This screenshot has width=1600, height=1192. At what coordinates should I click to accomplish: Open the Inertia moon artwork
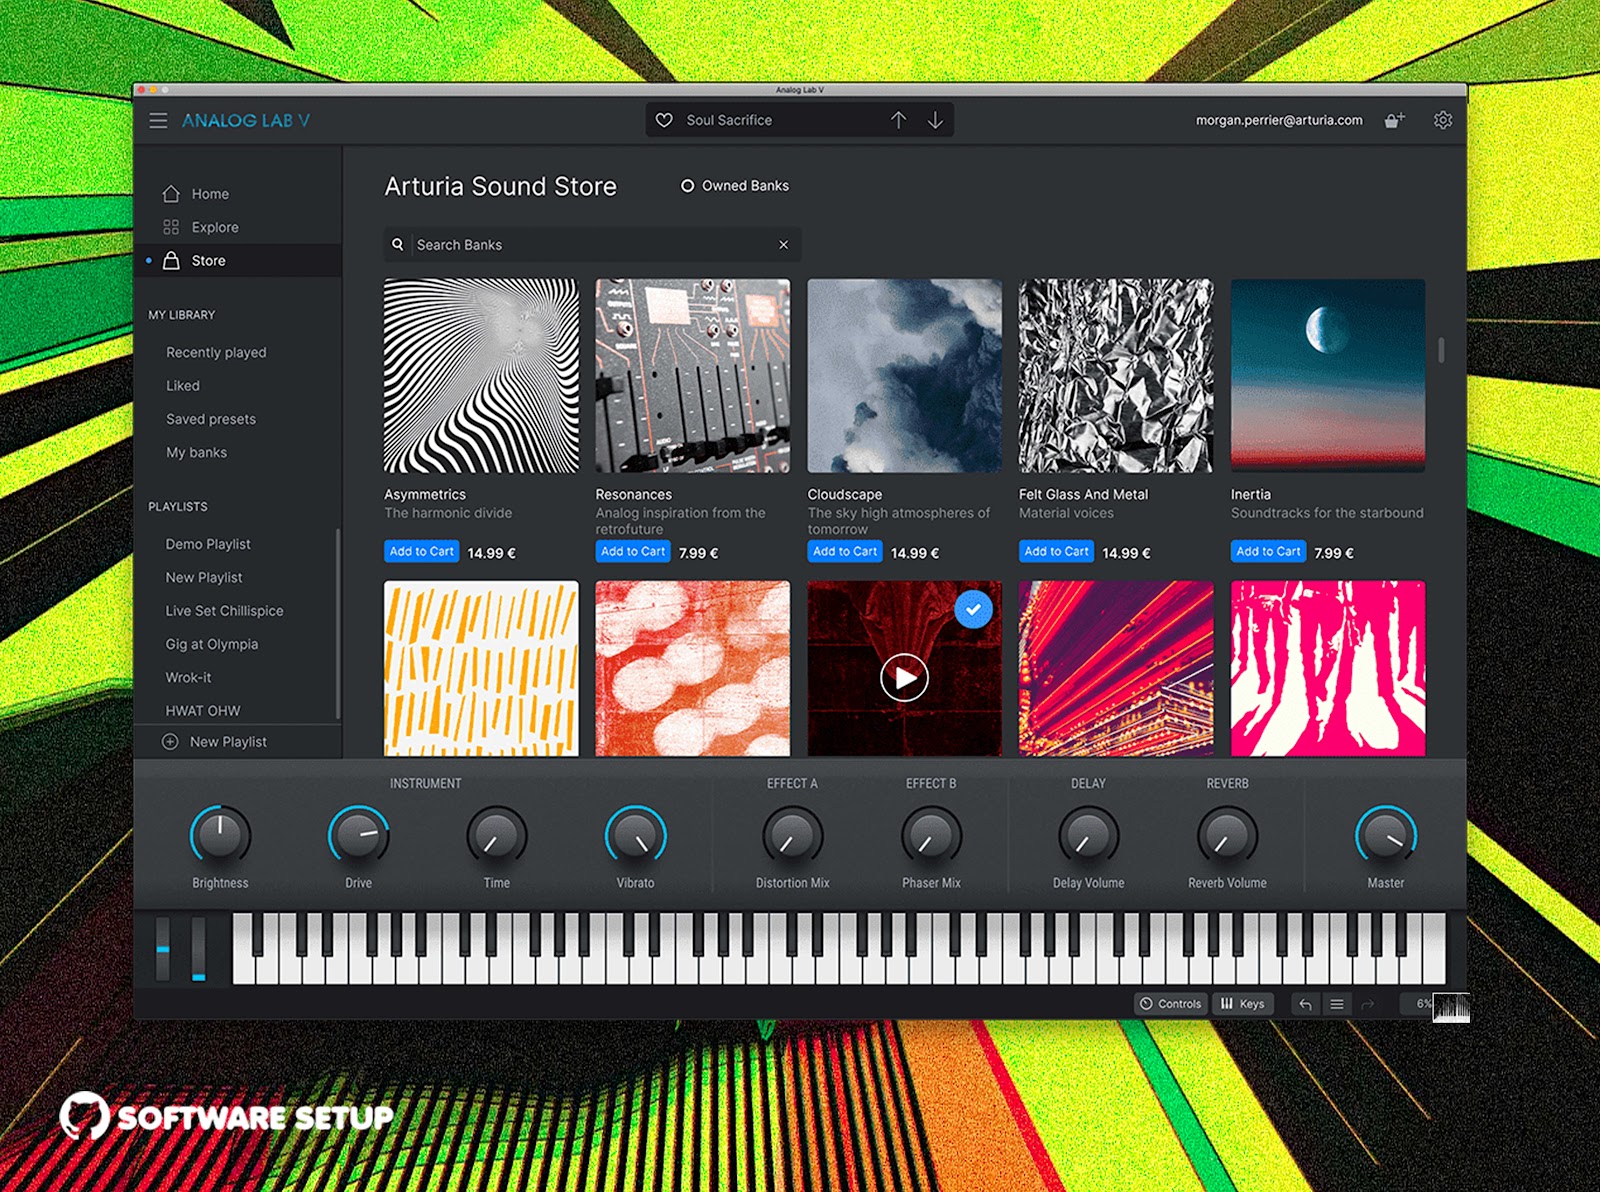pyautogui.click(x=1328, y=376)
